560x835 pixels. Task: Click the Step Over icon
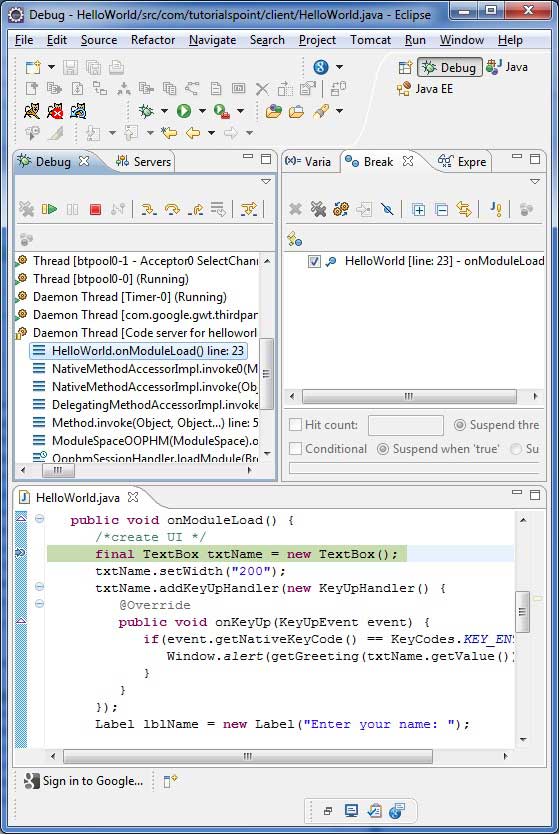point(172,209)
